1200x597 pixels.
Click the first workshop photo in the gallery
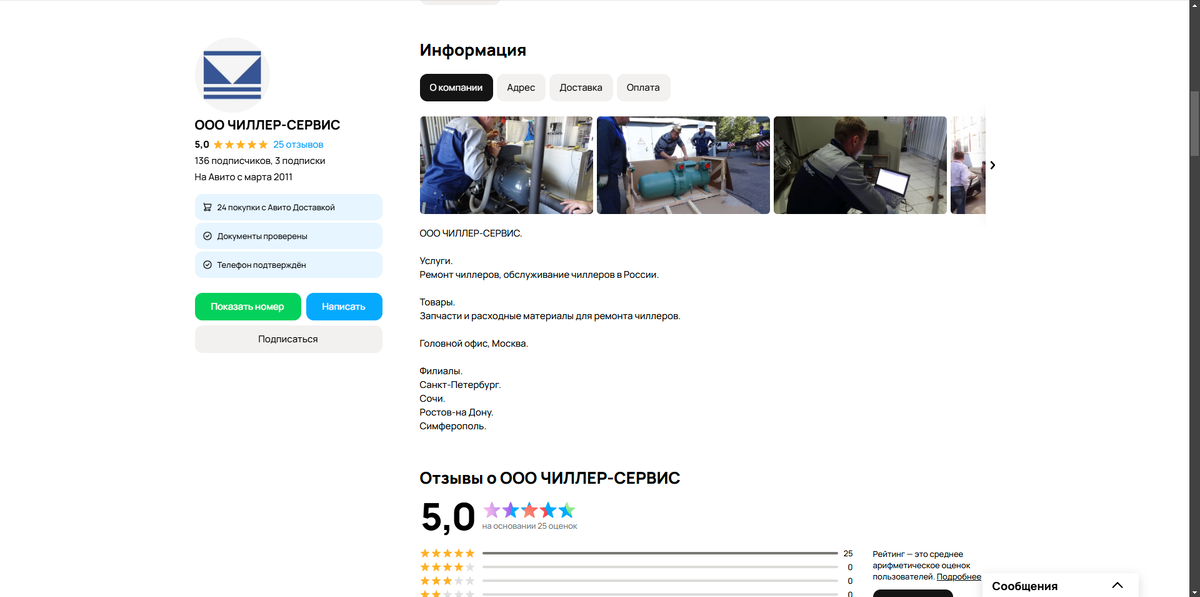pos(505,165)
